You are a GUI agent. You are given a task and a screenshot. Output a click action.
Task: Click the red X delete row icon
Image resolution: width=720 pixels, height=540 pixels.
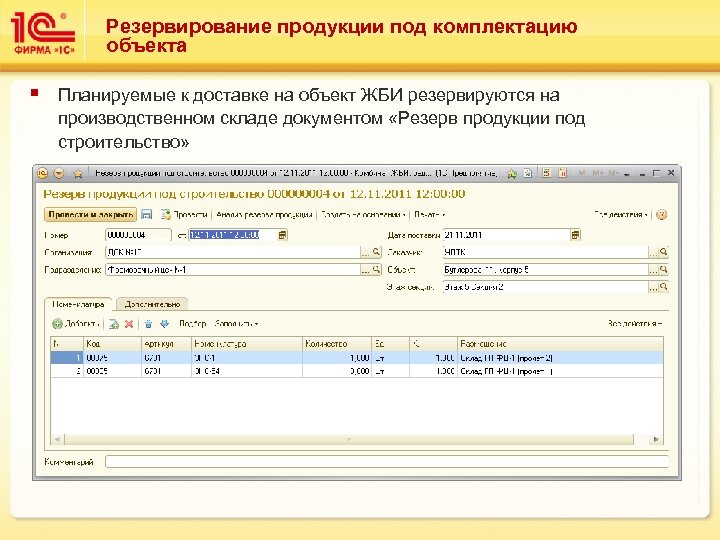(x=129, y=324)
